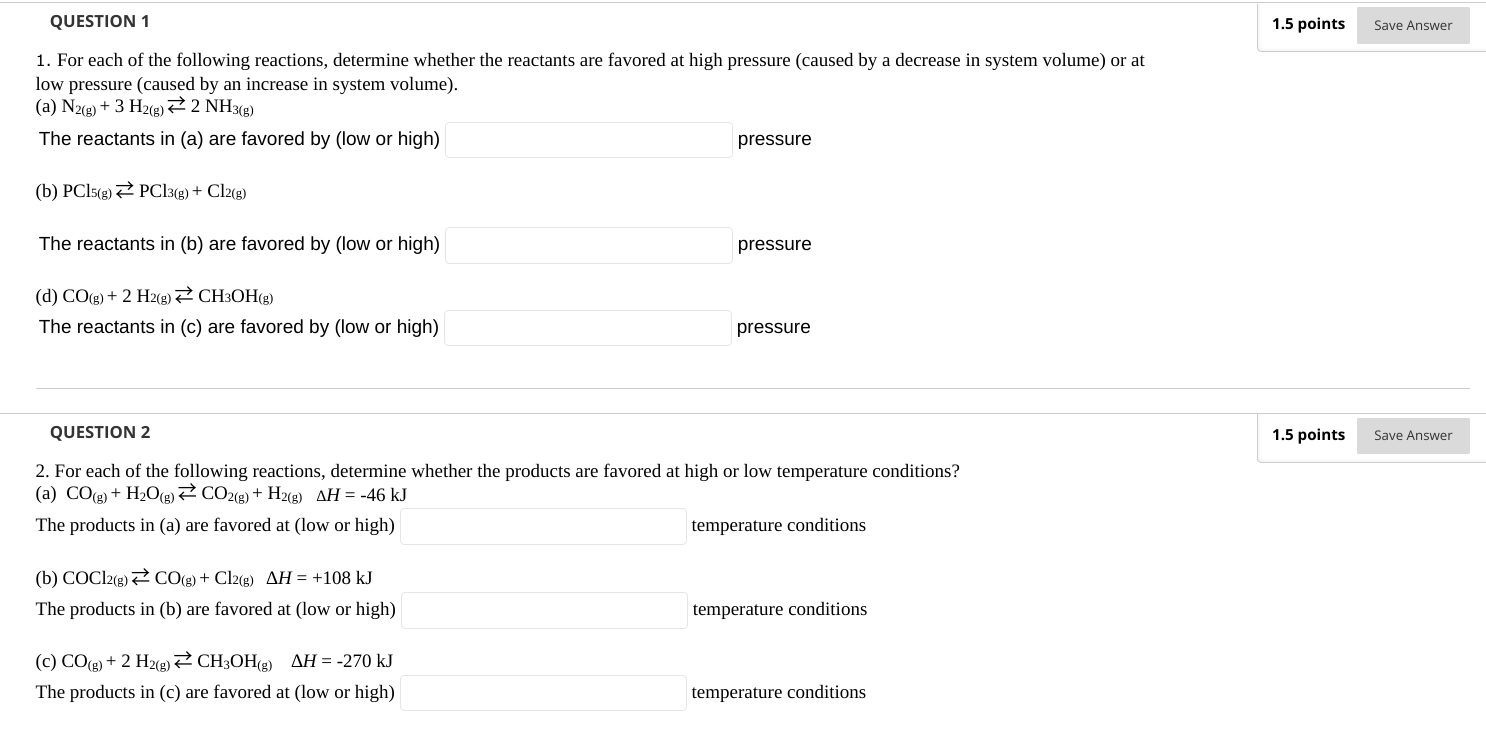
Task: Select the answer box for Question 2 part (c)
Action: pos(543,692)
